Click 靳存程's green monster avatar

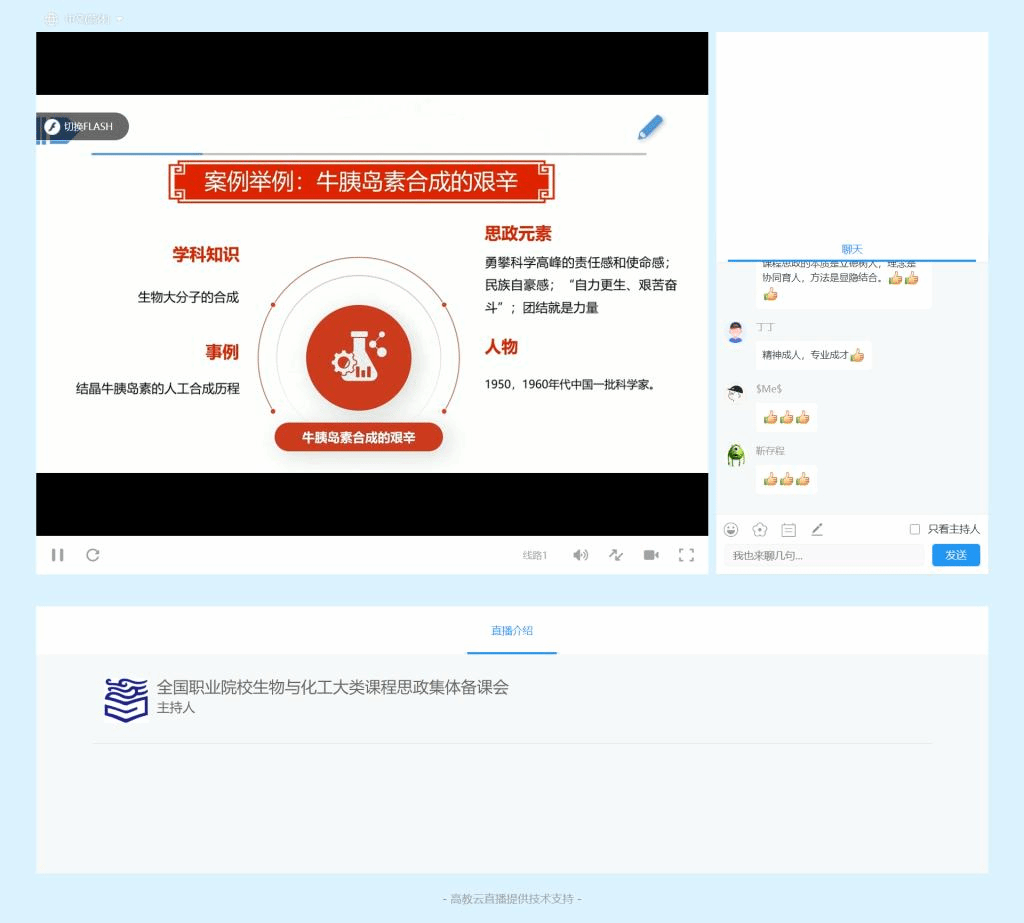point(736,455)
